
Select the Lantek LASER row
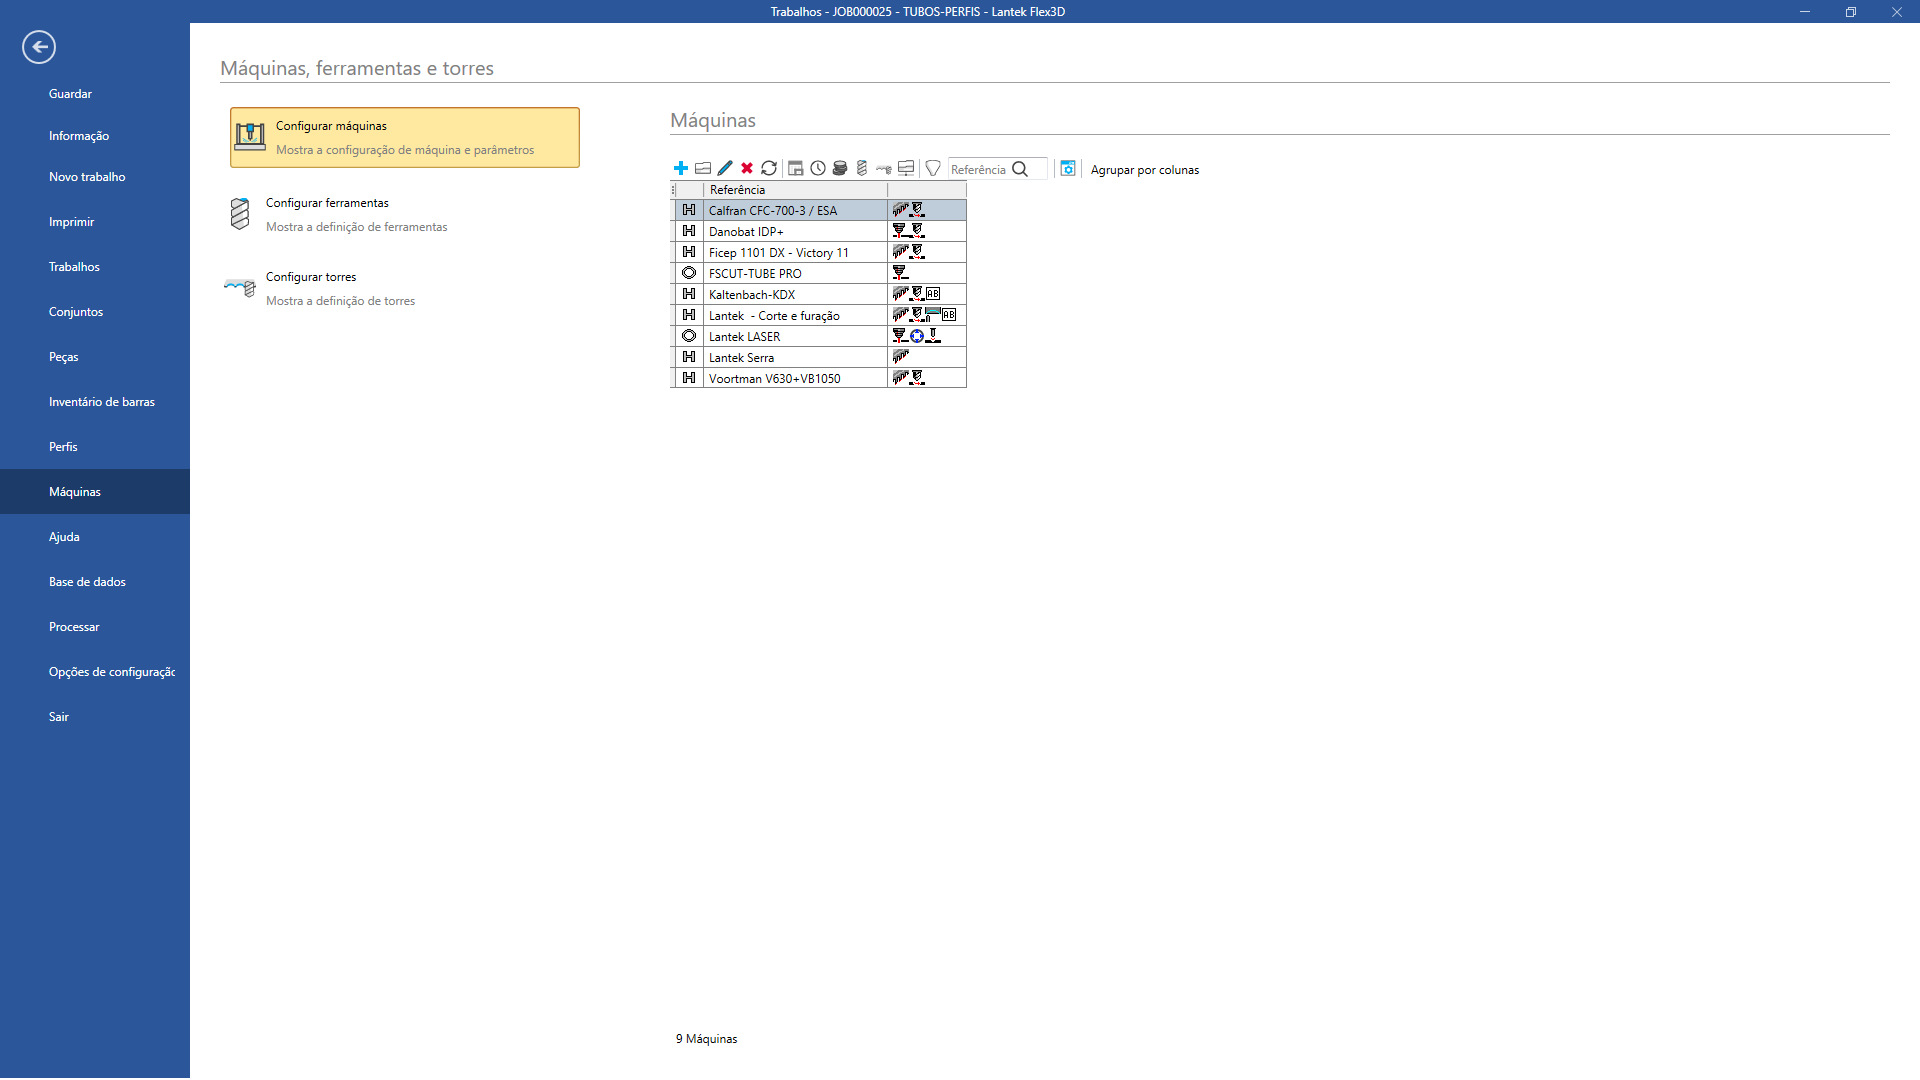pos(818,336)
